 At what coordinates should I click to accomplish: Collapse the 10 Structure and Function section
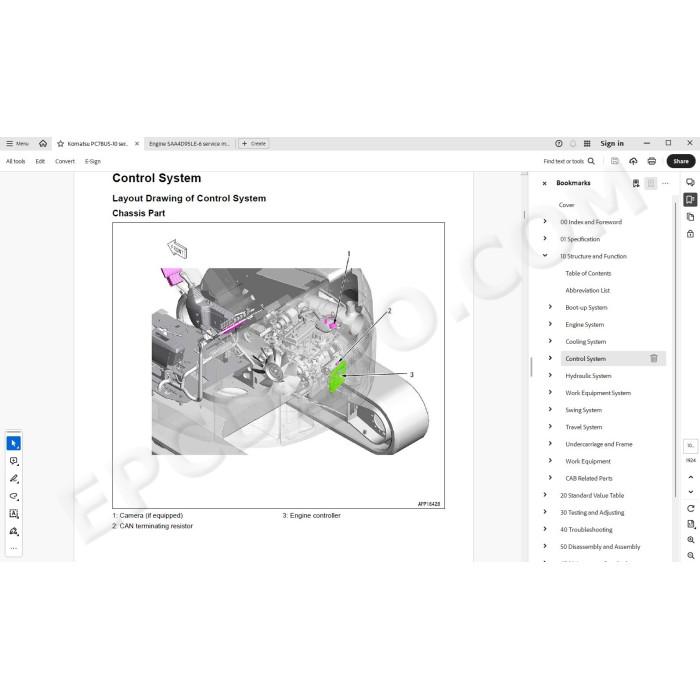545,256
